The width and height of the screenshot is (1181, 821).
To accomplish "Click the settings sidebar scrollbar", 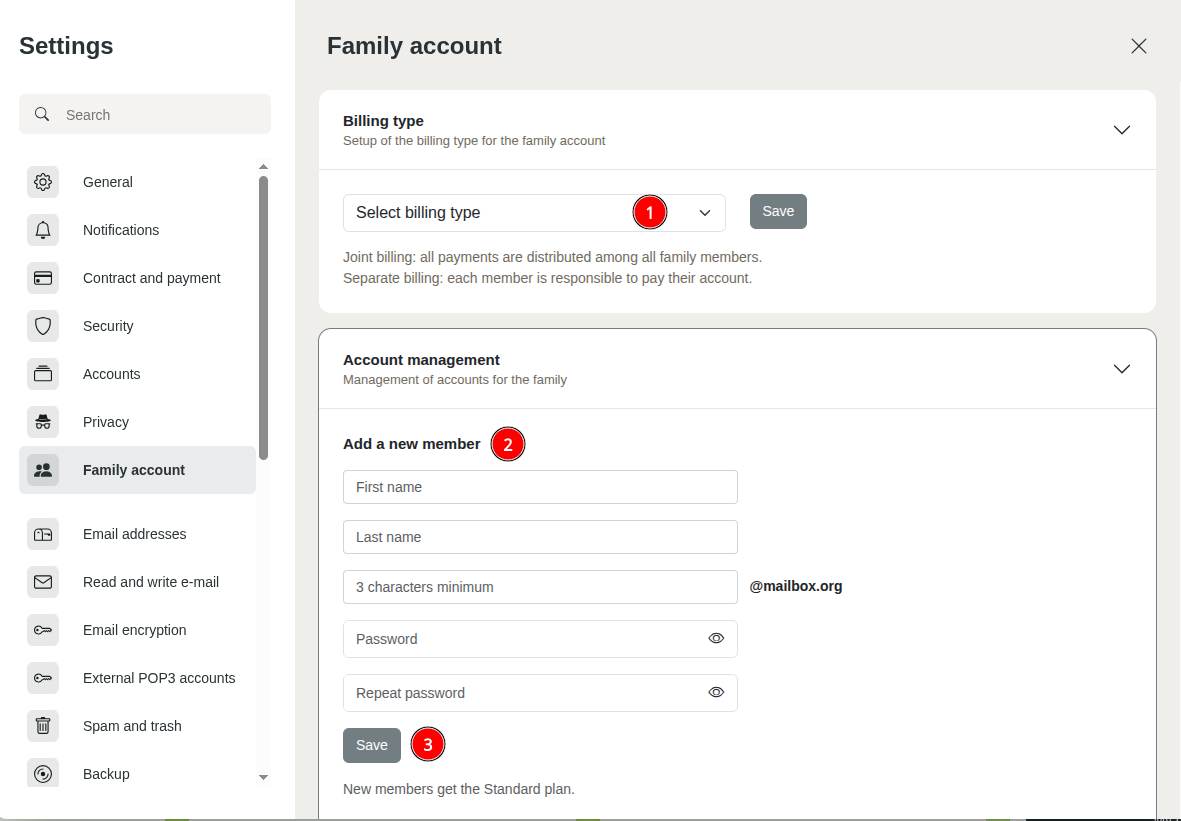I will click(263, 317).
